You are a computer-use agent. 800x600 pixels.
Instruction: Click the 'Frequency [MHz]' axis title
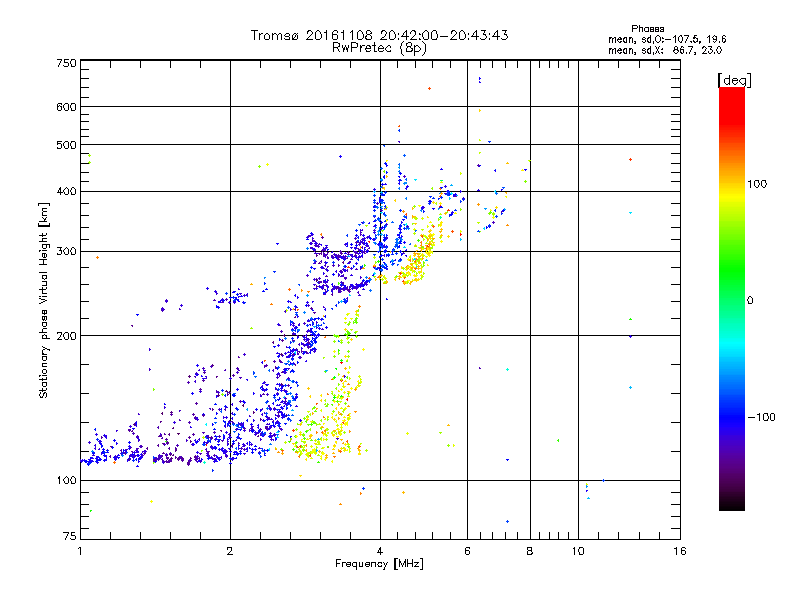pyautogui.click(x=379, y=564)
